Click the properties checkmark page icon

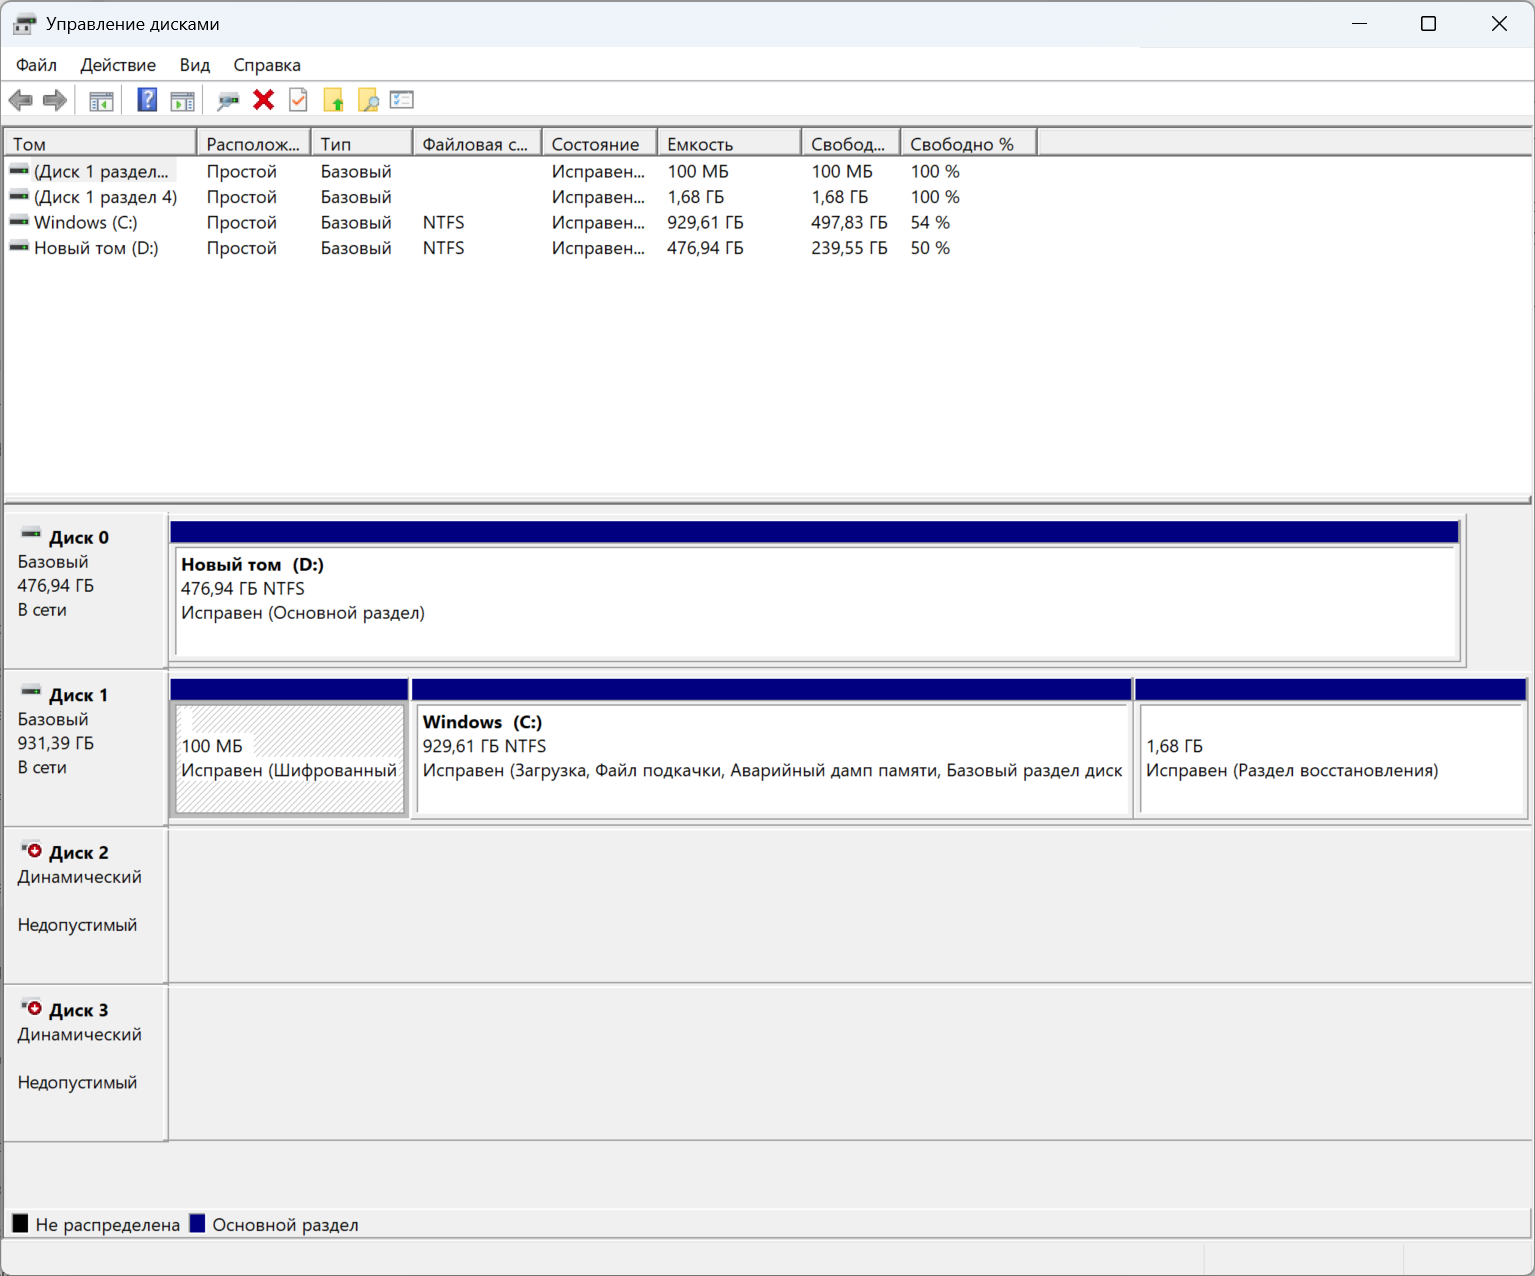click(298, 100)
